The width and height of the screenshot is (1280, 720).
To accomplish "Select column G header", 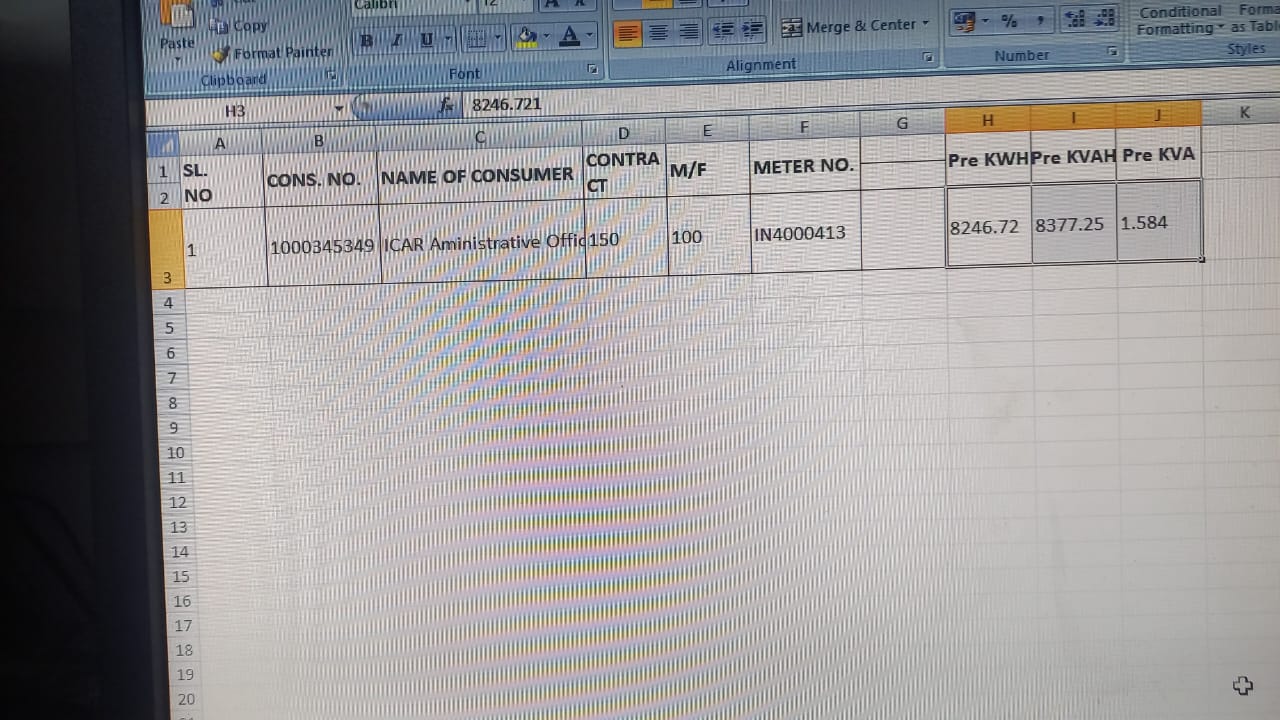I will [x=902, y=123].
